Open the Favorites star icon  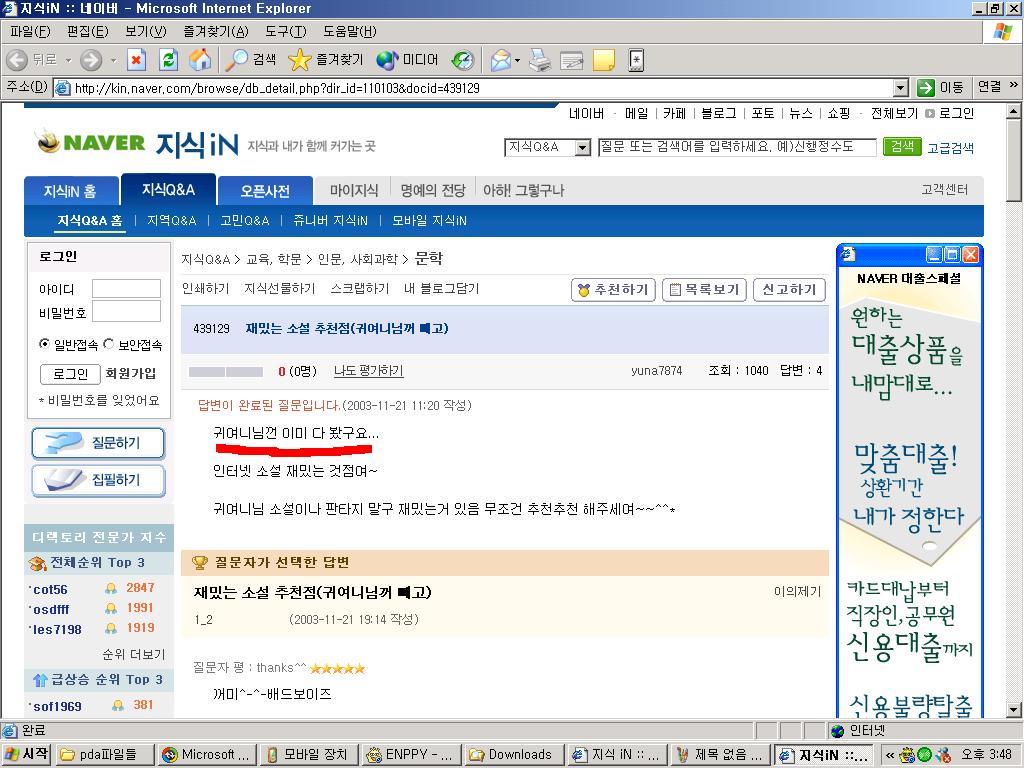click(x=300, y=60)
